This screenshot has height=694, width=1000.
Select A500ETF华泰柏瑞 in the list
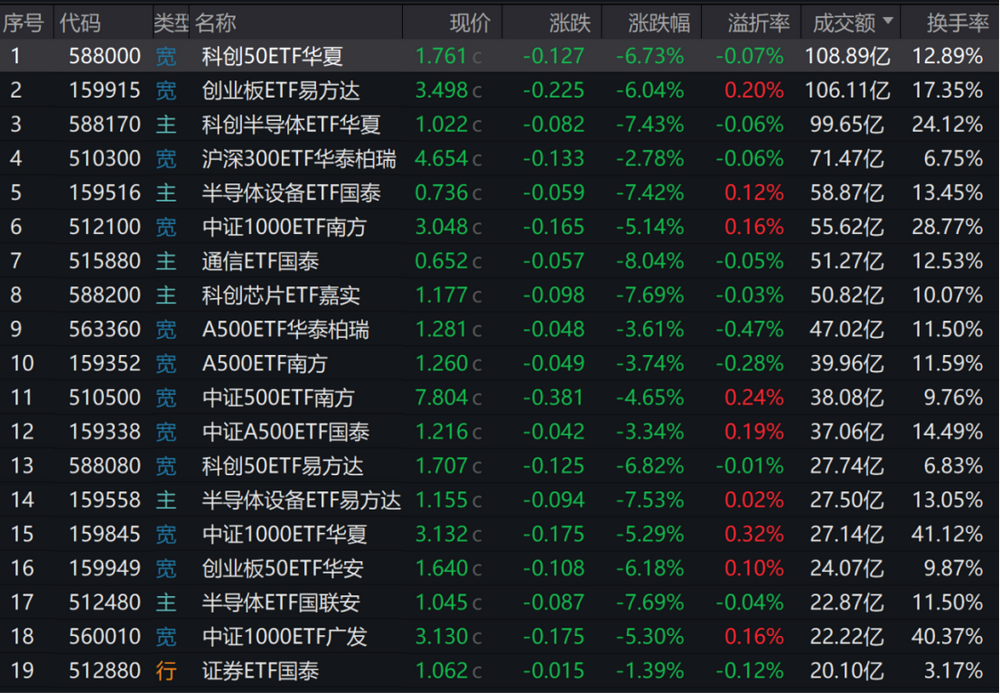click(285, 329)
